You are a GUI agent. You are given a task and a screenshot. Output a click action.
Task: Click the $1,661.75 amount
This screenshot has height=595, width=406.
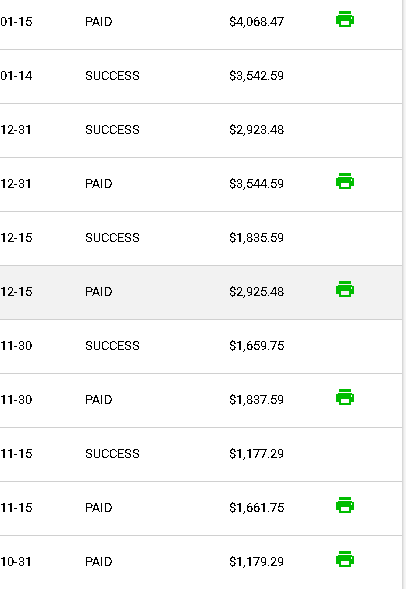257,508
